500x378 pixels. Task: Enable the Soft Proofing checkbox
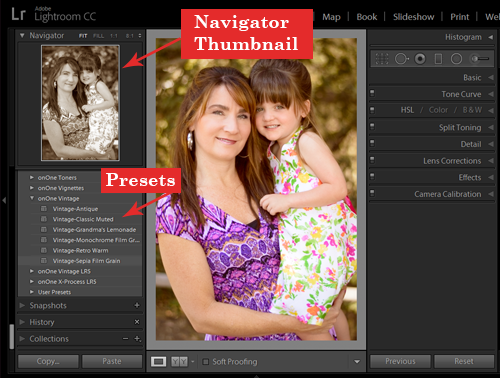coord(206,362)
